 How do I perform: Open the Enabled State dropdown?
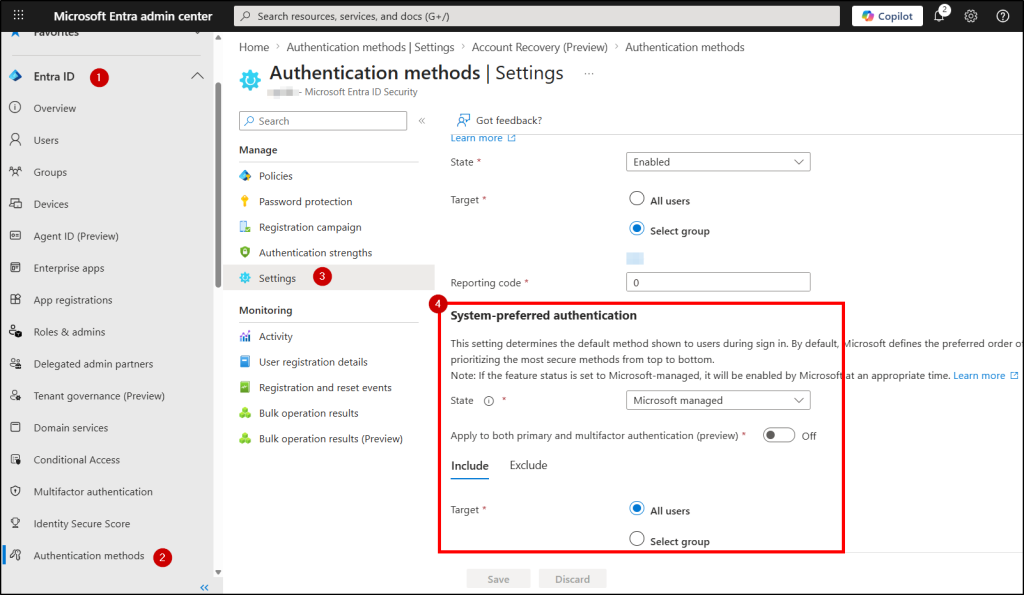point(718,162)
